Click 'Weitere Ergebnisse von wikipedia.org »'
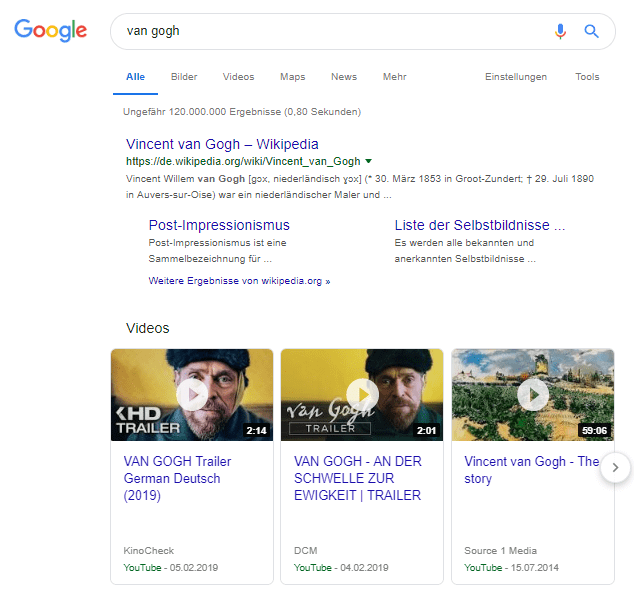Image resolution: width=634 pixels, height=595 pixels. click(239, 281)
